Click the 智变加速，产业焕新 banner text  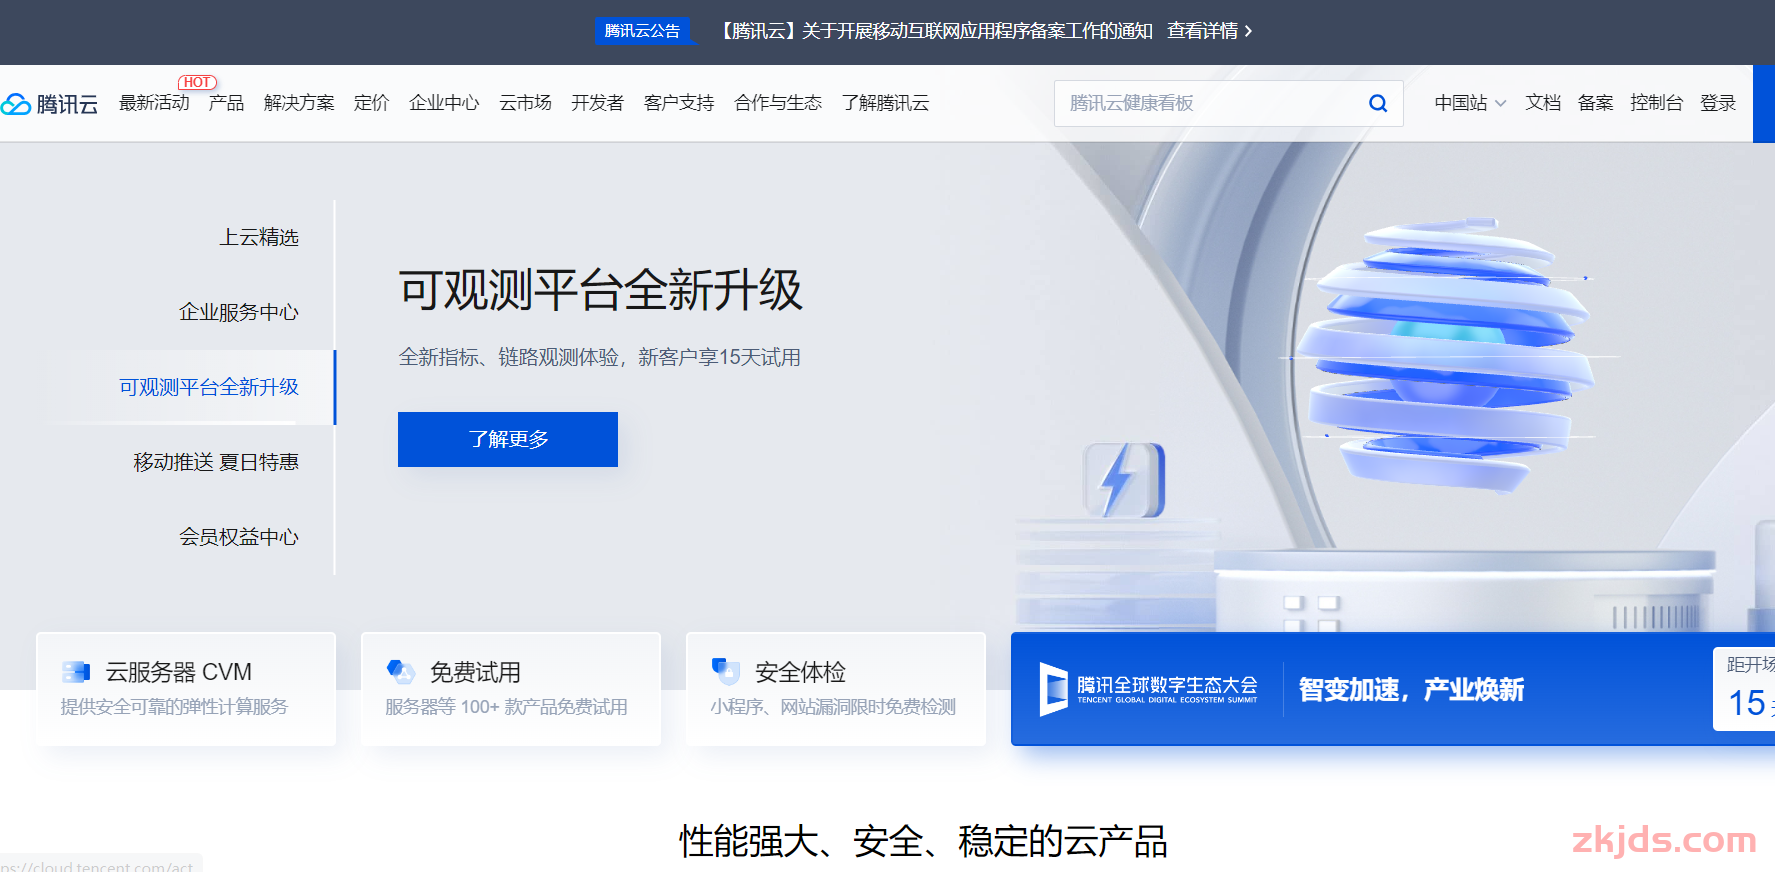pyautogui.click(x=1411, y=689)
